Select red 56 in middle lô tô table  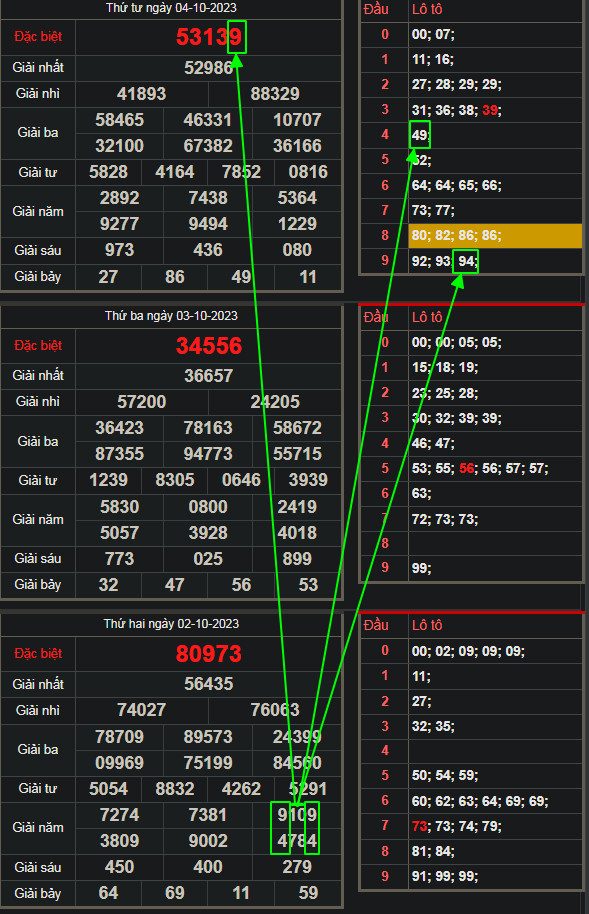(x=467, y=468)
